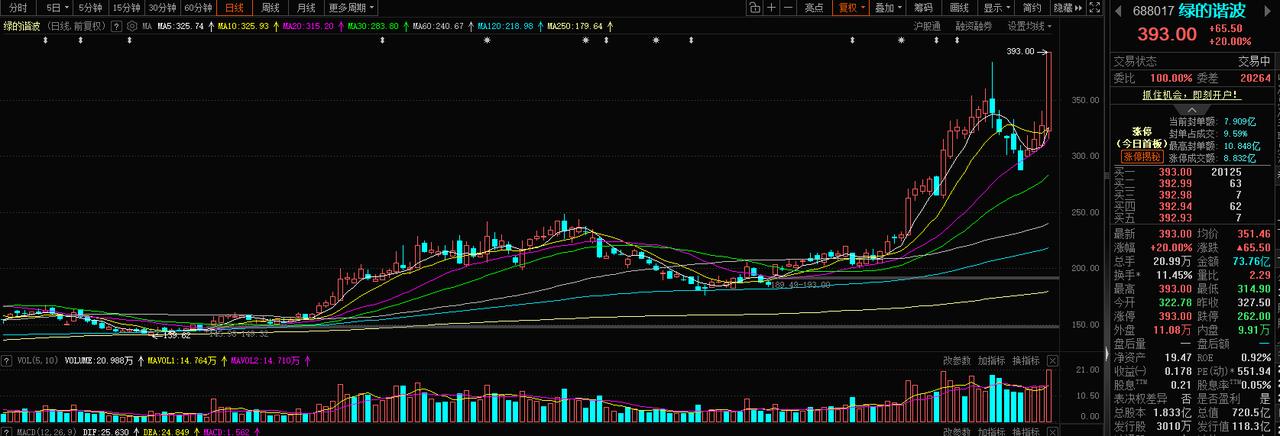This screenshot has width=1280, height=436.
Task: Click 换指标 in the volume panel
Action: point(1026,360)
